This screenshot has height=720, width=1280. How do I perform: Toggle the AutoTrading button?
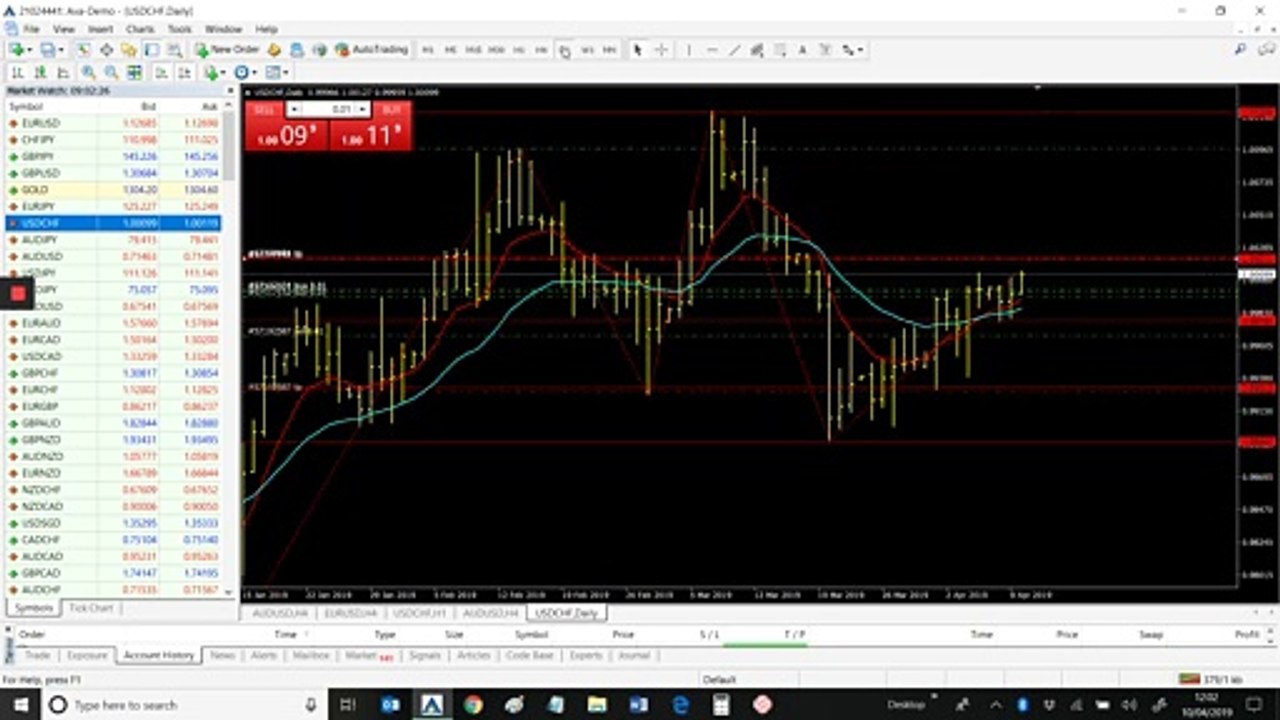pos(372,49)
